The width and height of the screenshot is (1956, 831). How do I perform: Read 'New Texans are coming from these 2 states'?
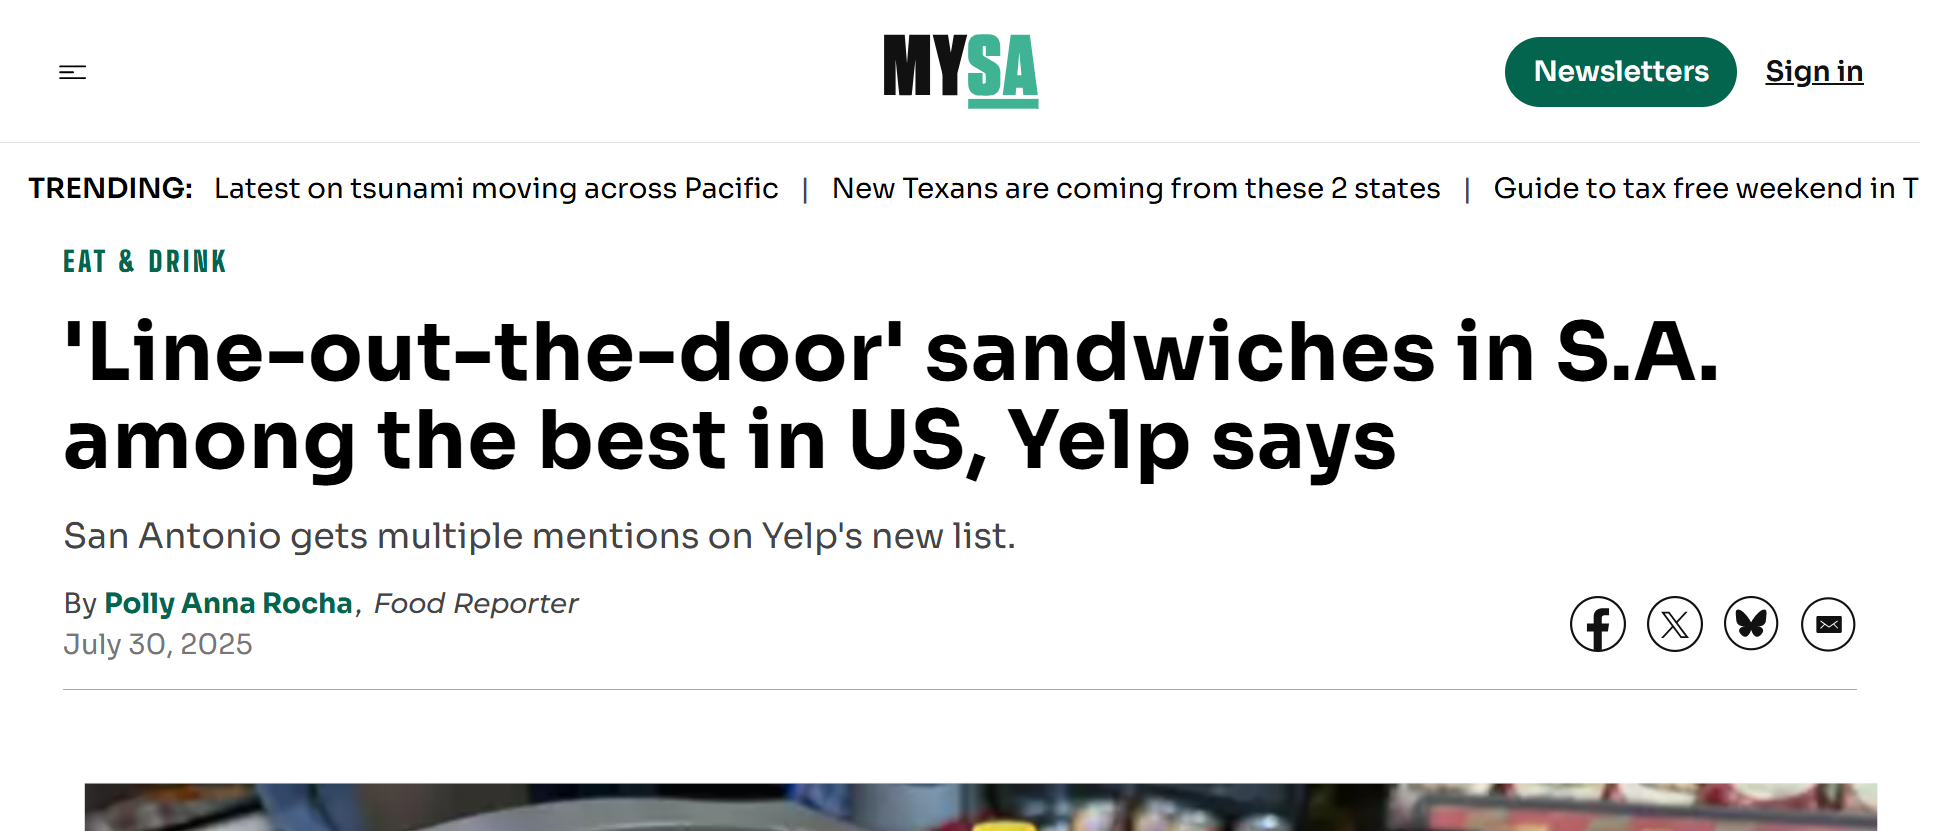1137,188
